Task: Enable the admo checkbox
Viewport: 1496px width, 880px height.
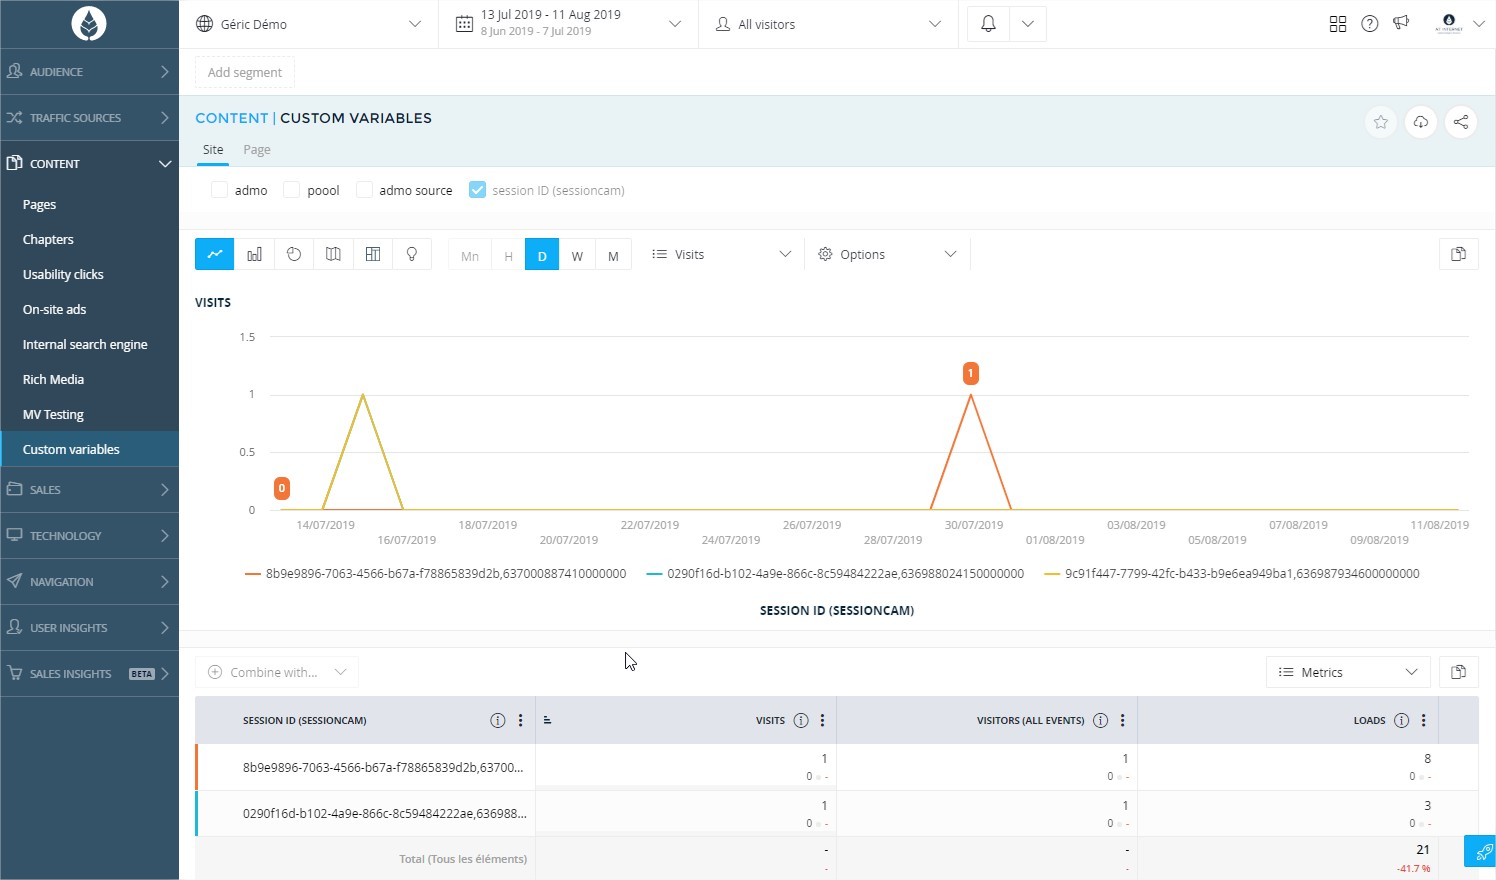Action: point(220,190)
